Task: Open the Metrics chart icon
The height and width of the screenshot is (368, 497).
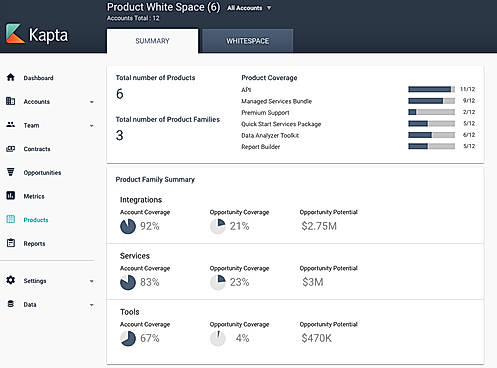Action: pos(11,196)
